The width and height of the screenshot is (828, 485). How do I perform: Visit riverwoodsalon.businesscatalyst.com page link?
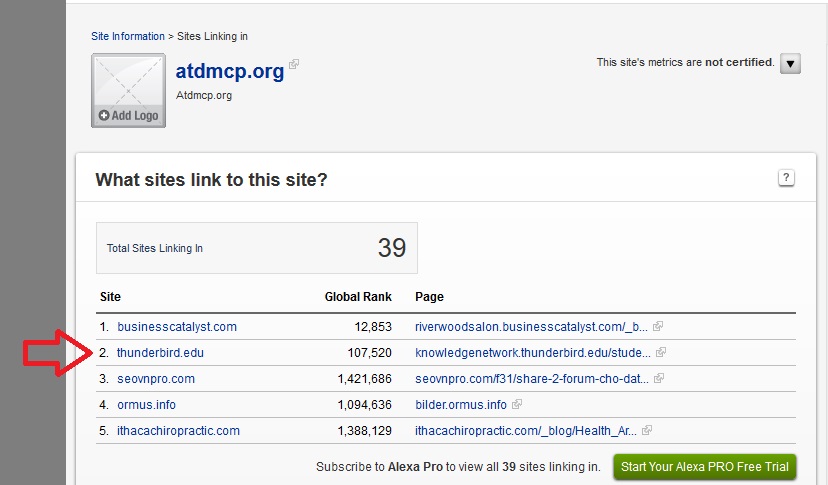coord(531,327)
